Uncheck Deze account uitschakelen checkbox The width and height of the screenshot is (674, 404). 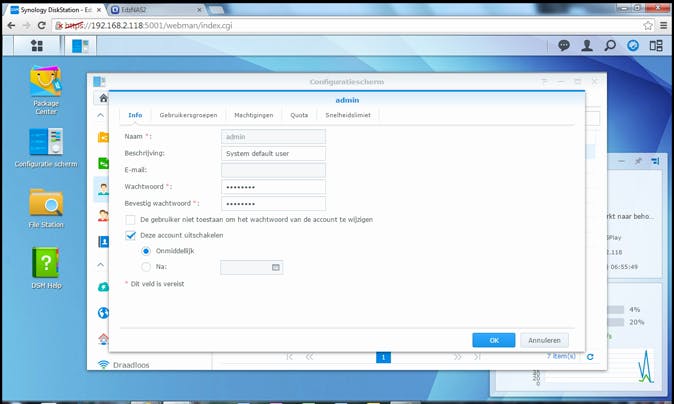[130, 235]
